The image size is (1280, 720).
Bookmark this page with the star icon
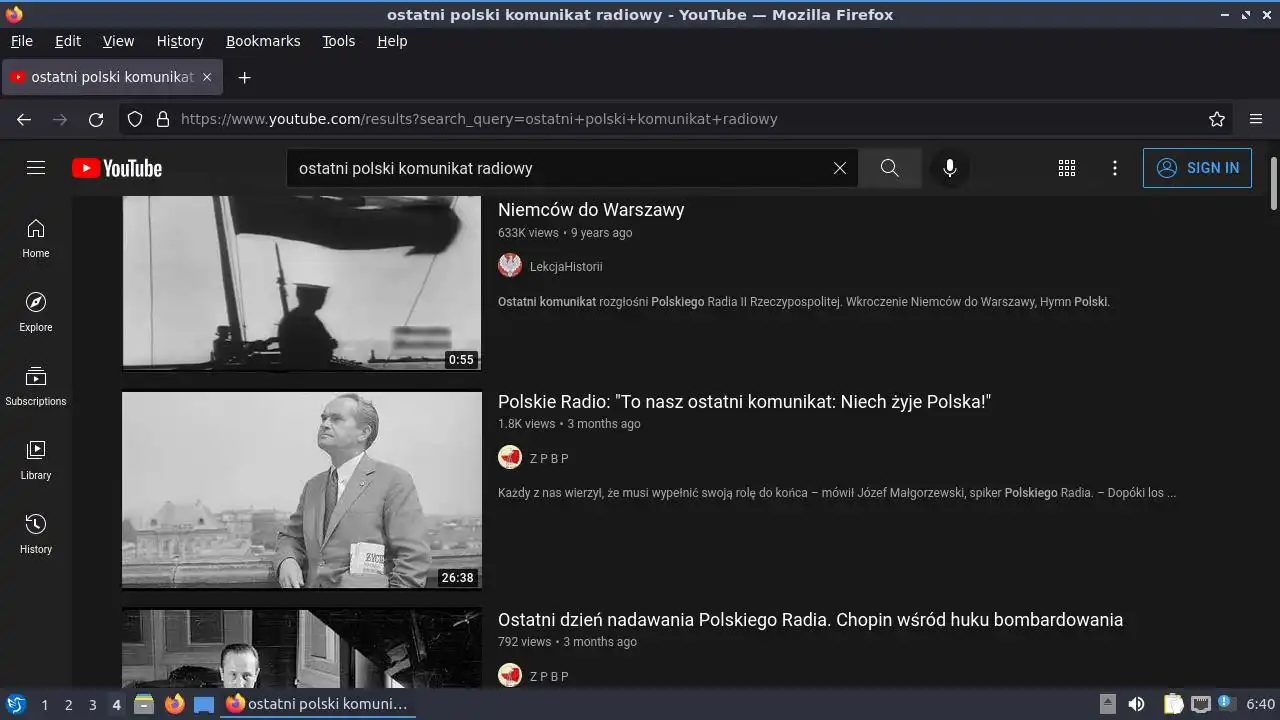1217,119
